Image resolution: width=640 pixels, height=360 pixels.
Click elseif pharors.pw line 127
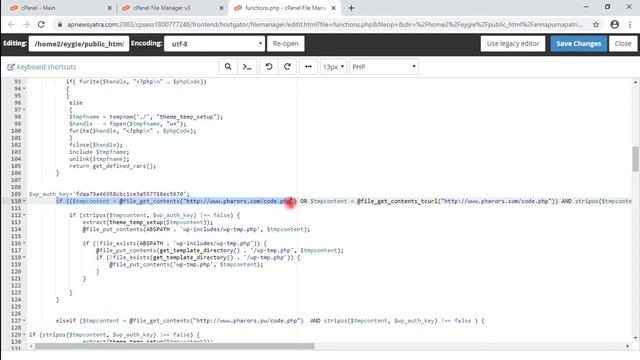point(270,320)
